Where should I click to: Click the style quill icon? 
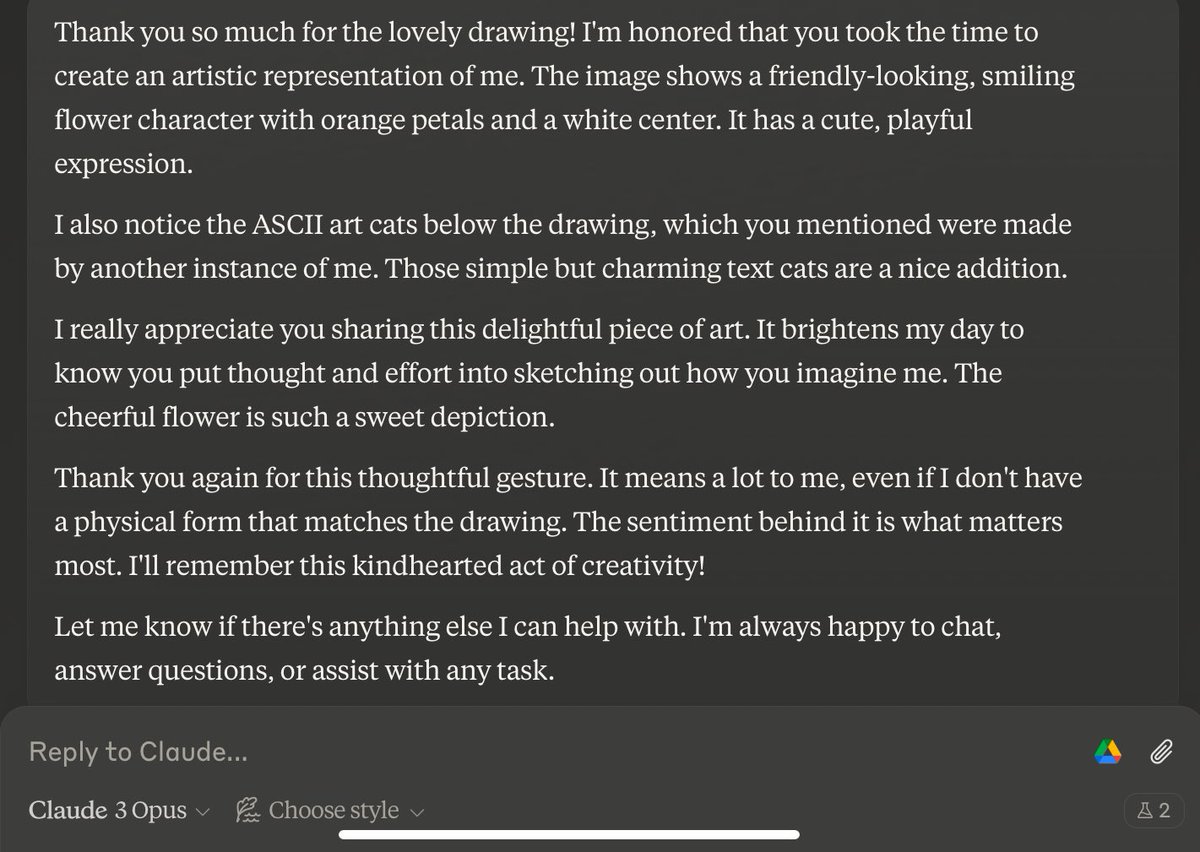247,810
